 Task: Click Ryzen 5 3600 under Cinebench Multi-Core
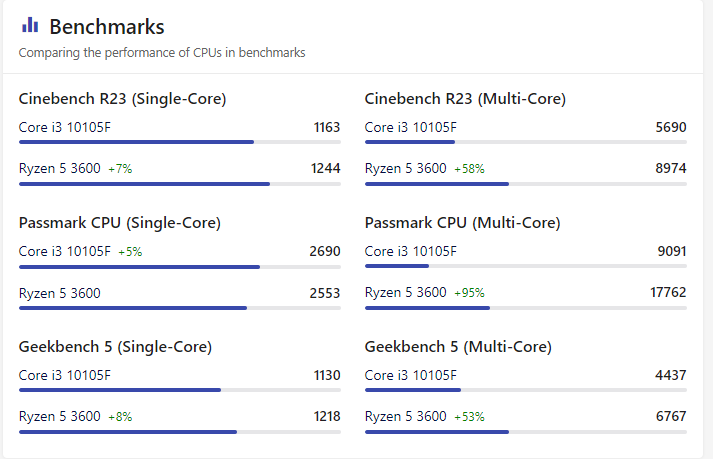coord(405,169)
